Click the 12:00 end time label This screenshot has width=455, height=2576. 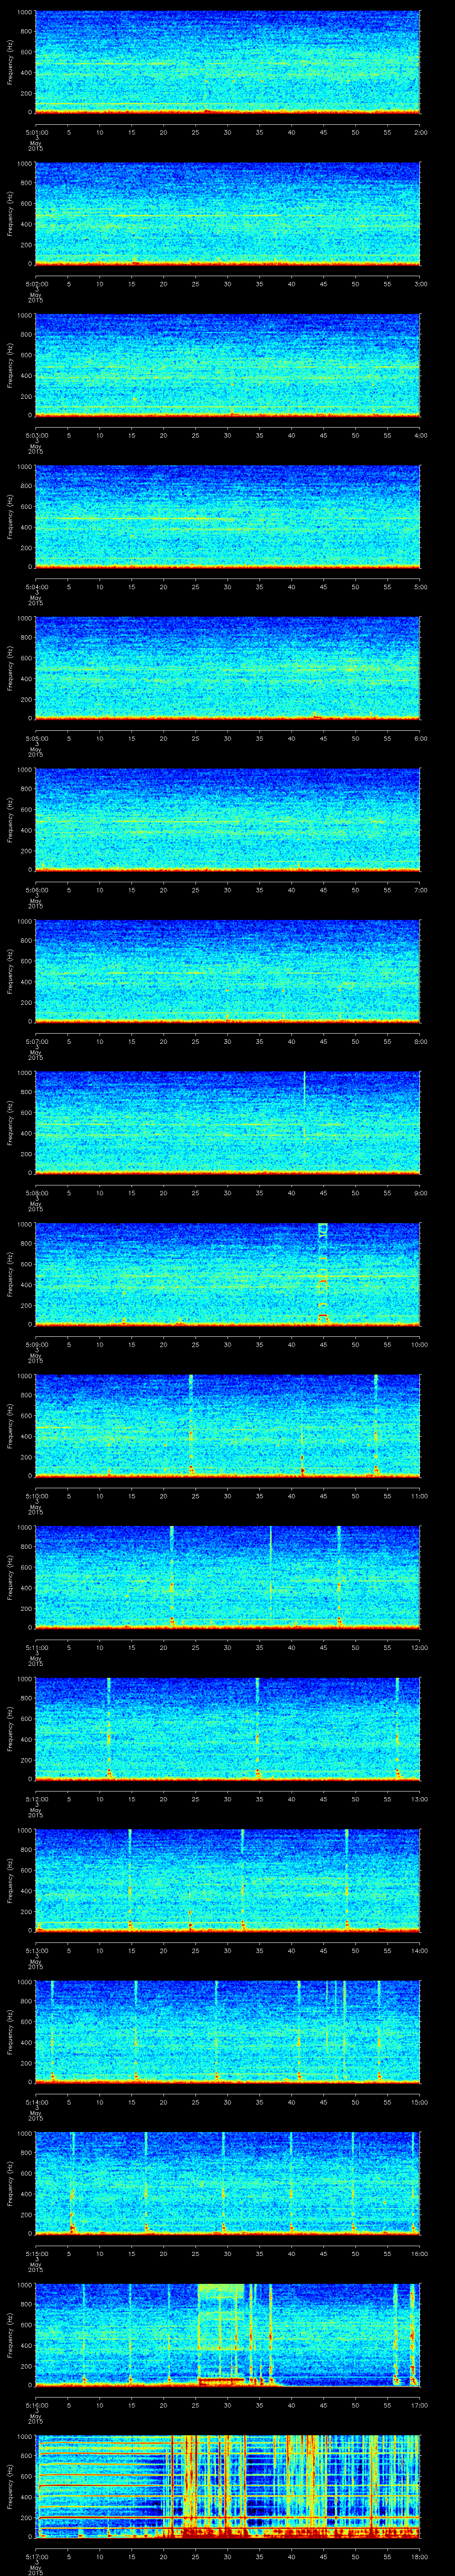tap(419, 1648)
